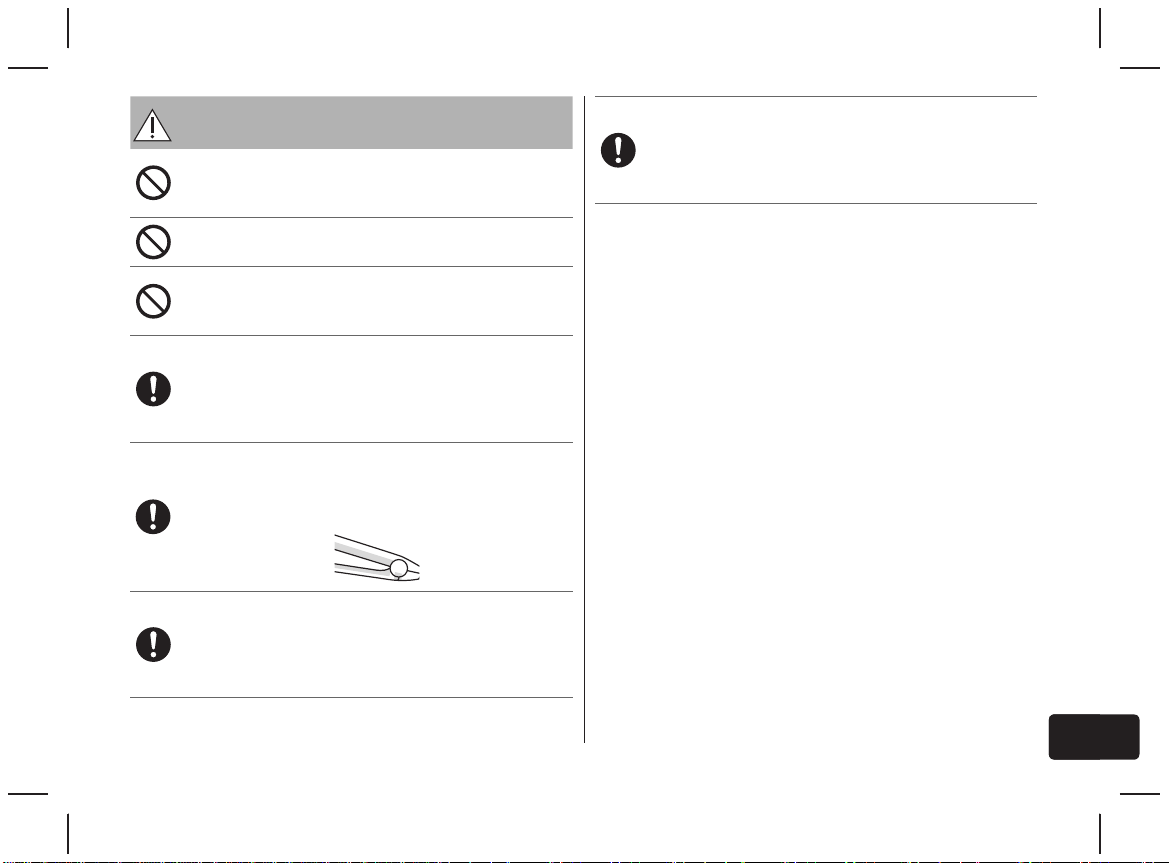
Task: Click the horizontal rule above the right column
Action: coord(816,96)
